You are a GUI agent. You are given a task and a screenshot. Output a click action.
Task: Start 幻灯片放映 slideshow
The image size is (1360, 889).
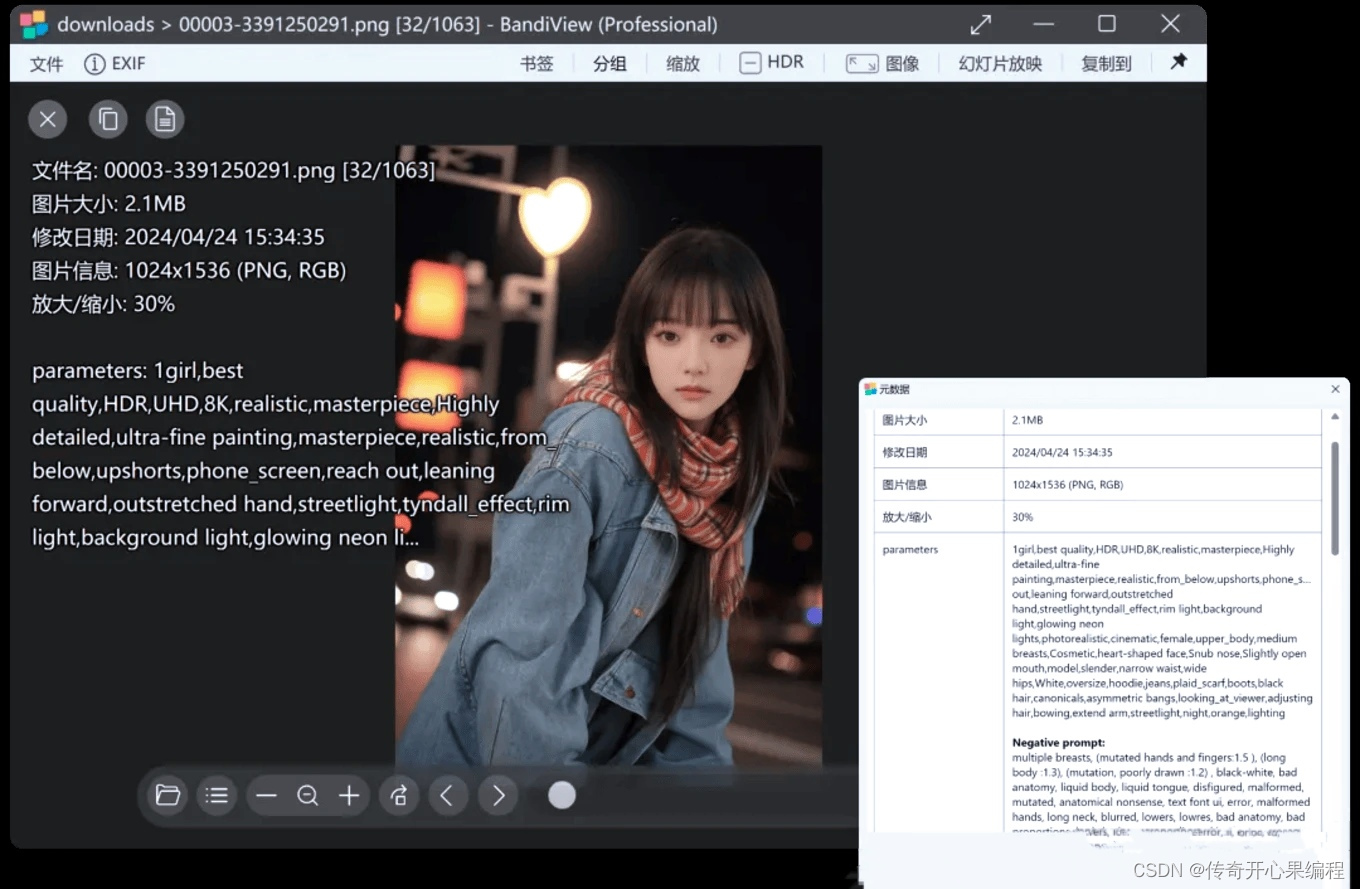point(1000,64)
